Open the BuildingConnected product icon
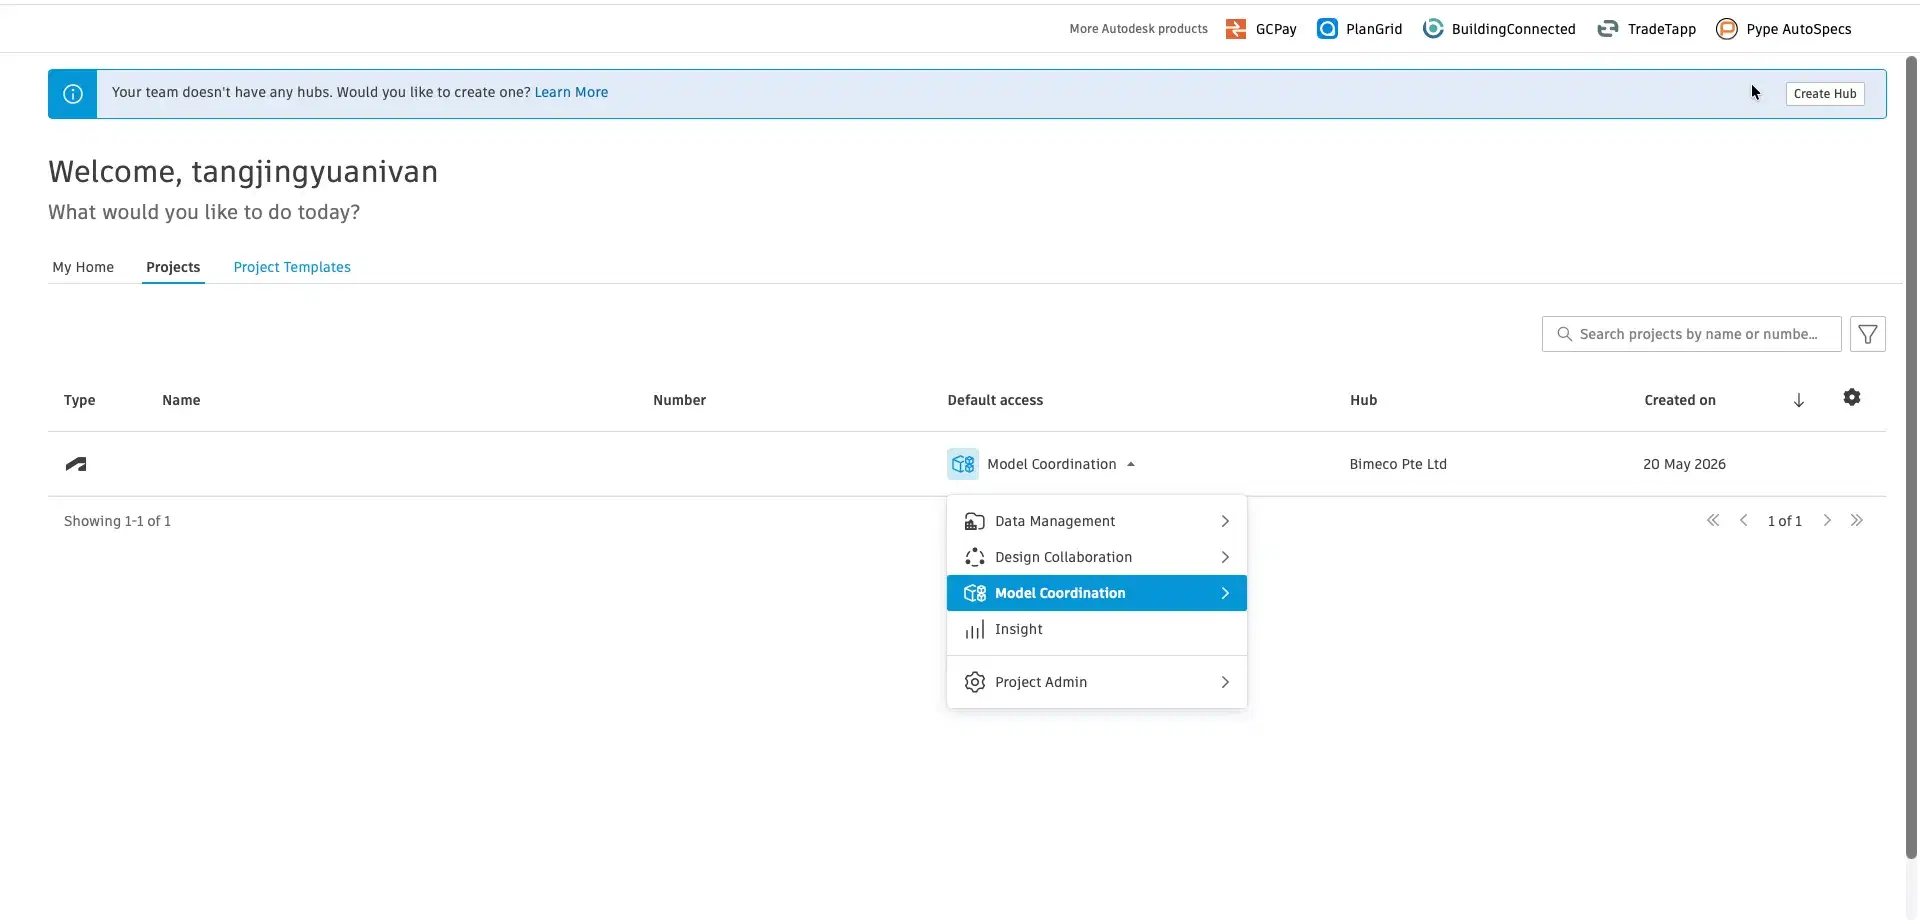 (1433, 29)
